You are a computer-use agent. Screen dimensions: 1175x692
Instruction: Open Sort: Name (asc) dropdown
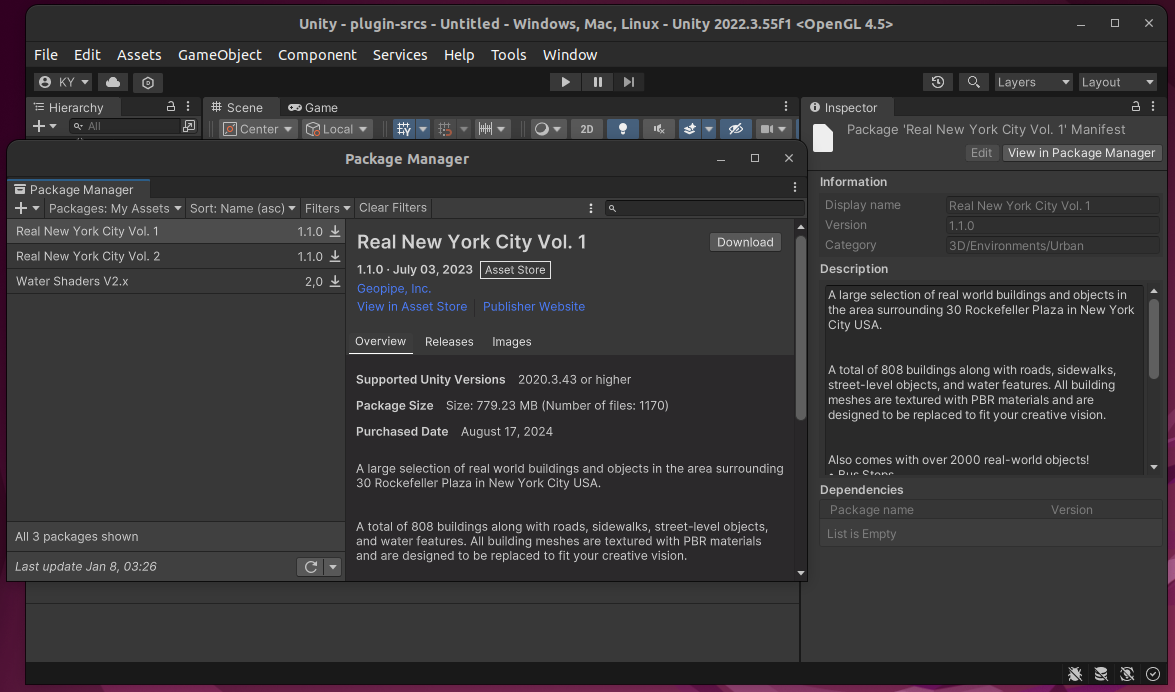(x=242, y=208)
